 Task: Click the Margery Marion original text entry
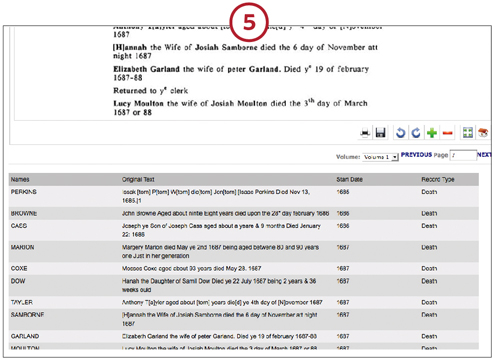point(220,252)
